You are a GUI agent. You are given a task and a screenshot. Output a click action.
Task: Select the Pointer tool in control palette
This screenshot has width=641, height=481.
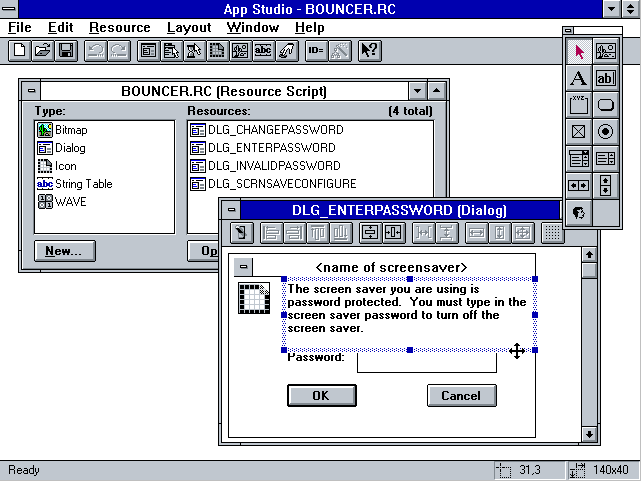(x=578, y=51)
